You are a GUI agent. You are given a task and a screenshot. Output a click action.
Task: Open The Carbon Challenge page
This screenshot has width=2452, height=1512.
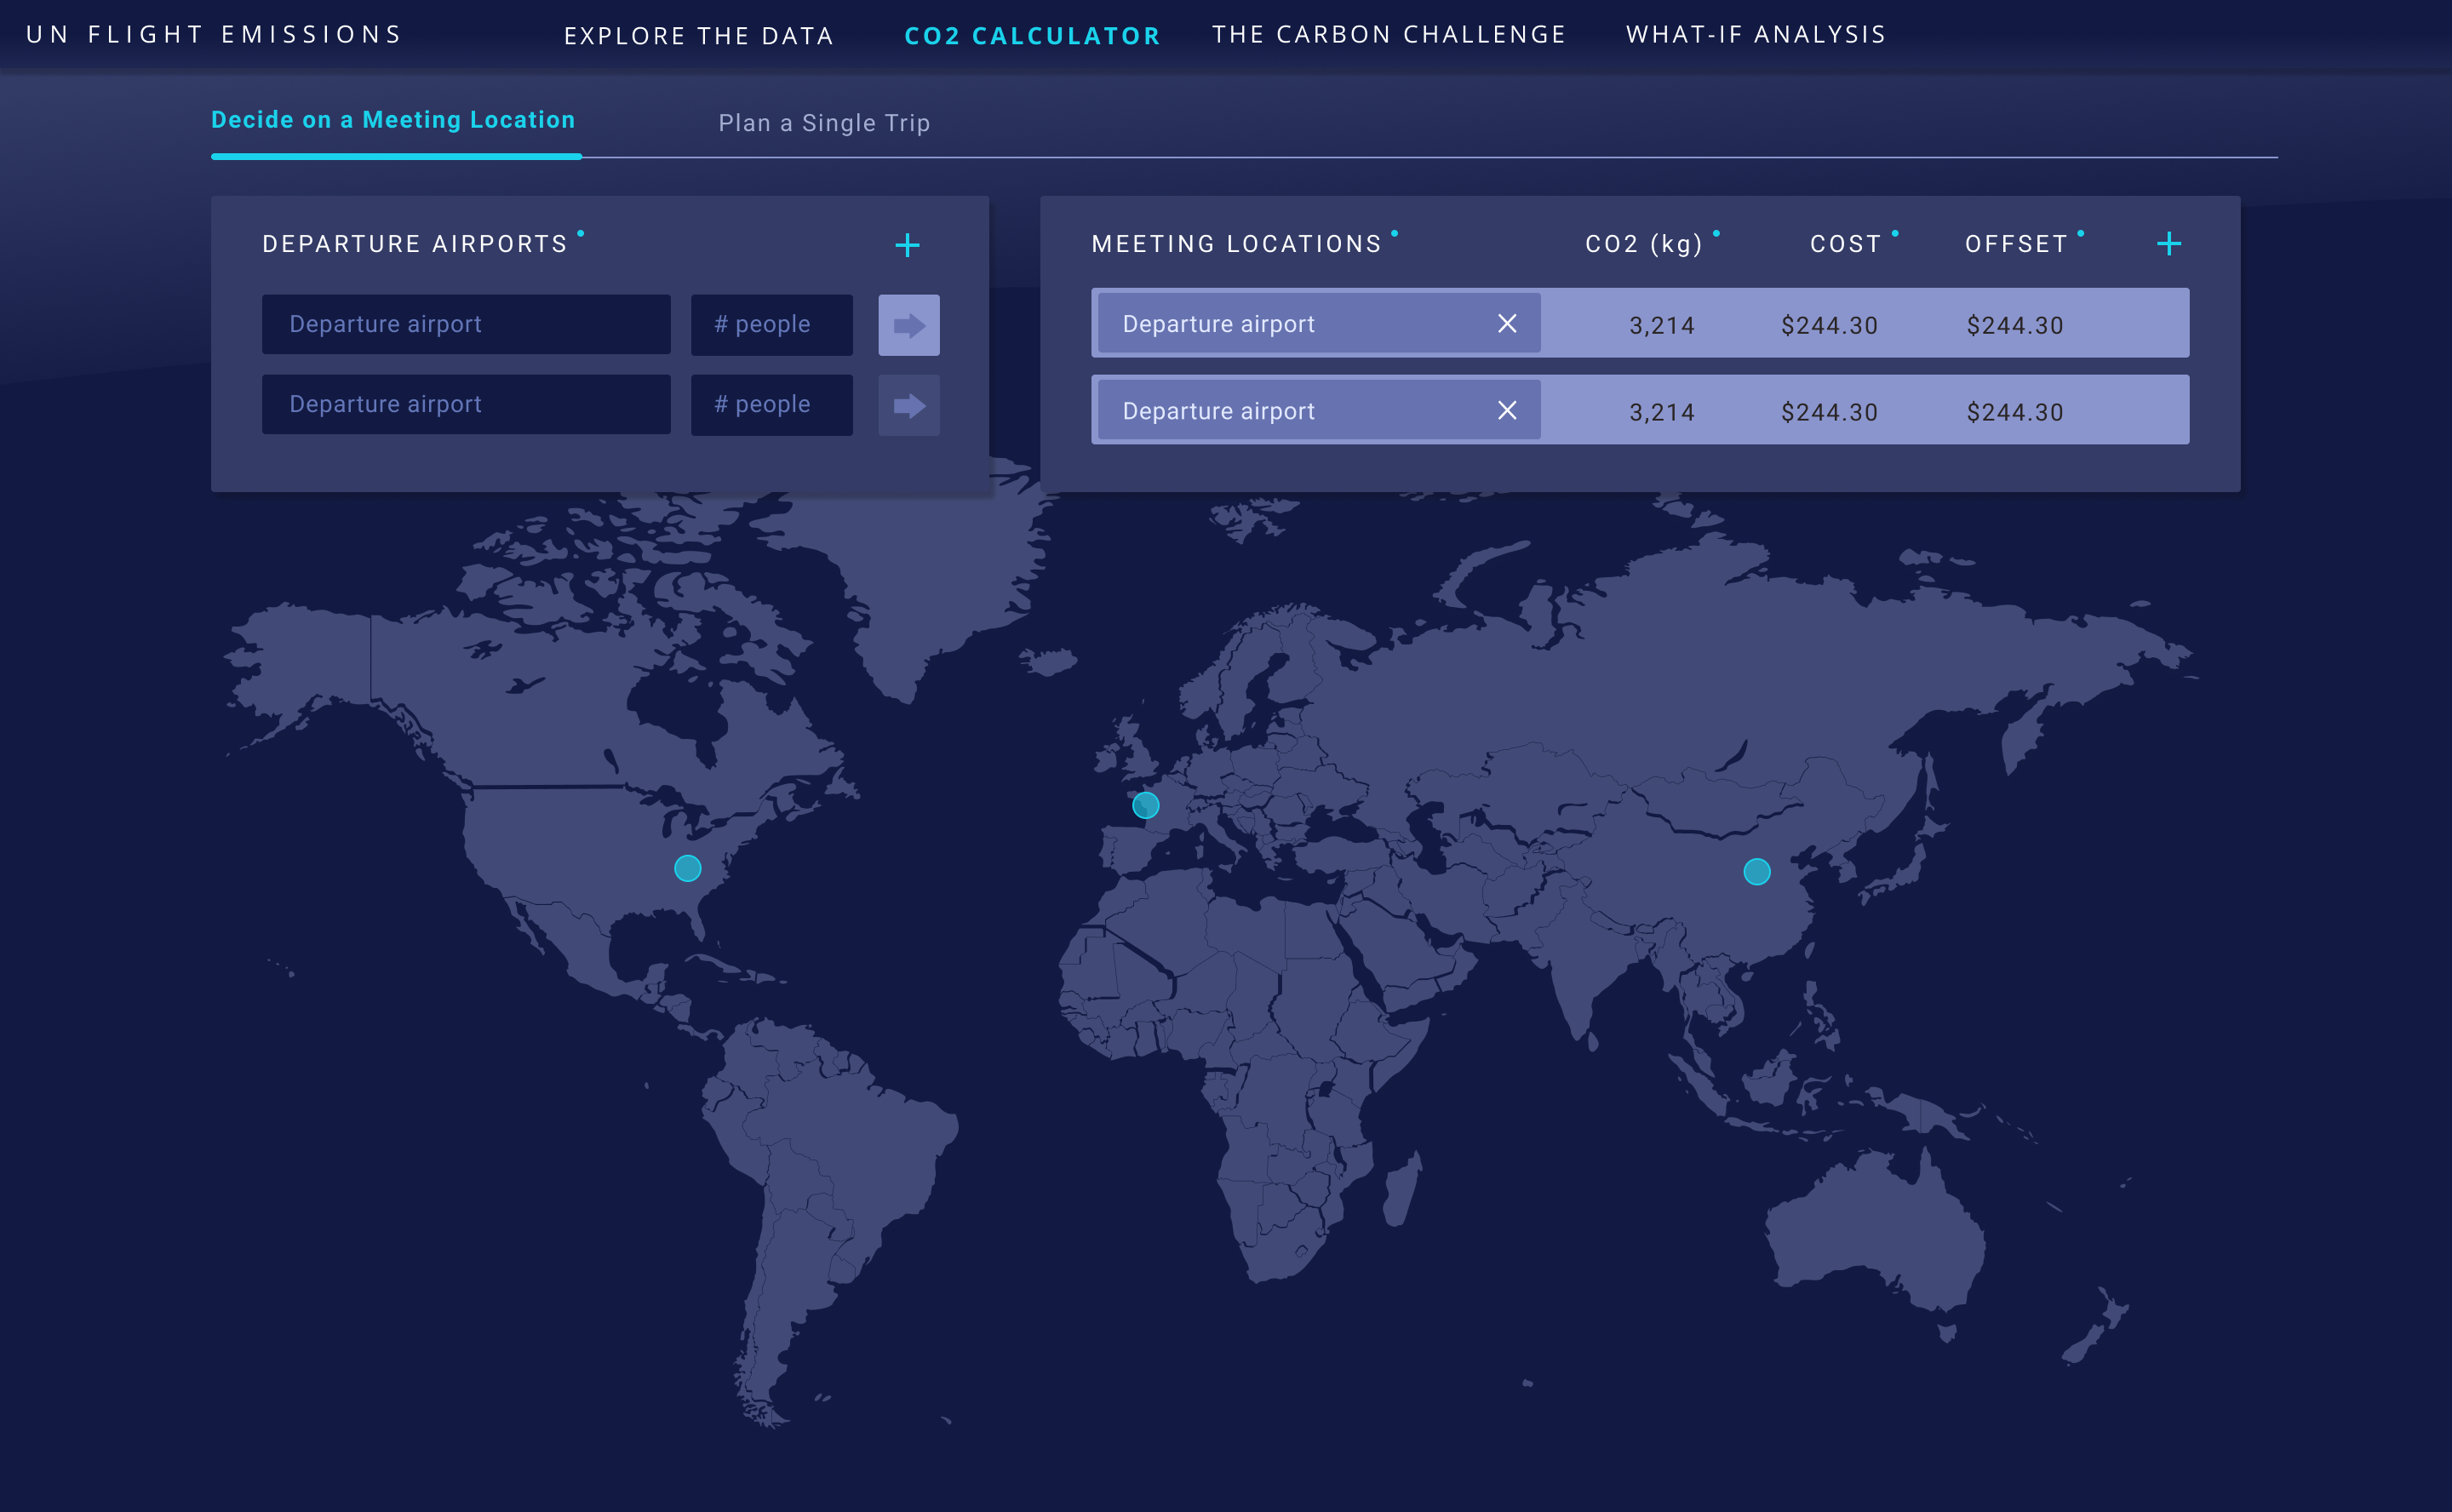[1388, 34]
